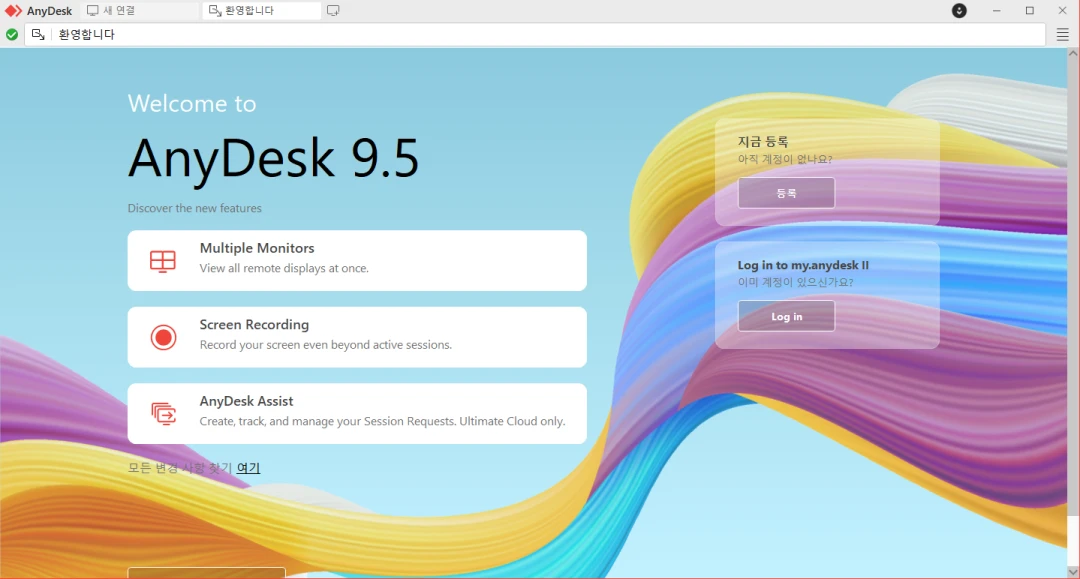Click '이미 계정이 있으신가요?' text
Viewport: 1080px width, 579px height.
pos(796,282)
